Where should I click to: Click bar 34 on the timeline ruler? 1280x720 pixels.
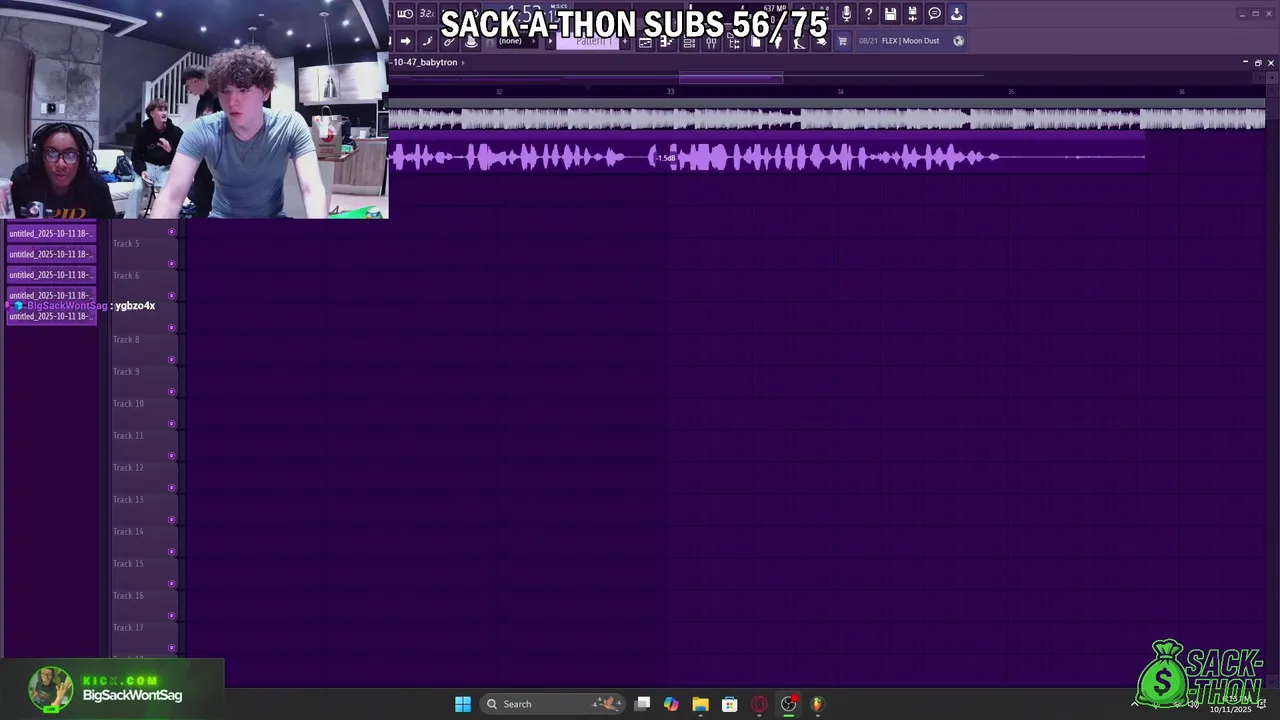840,91
